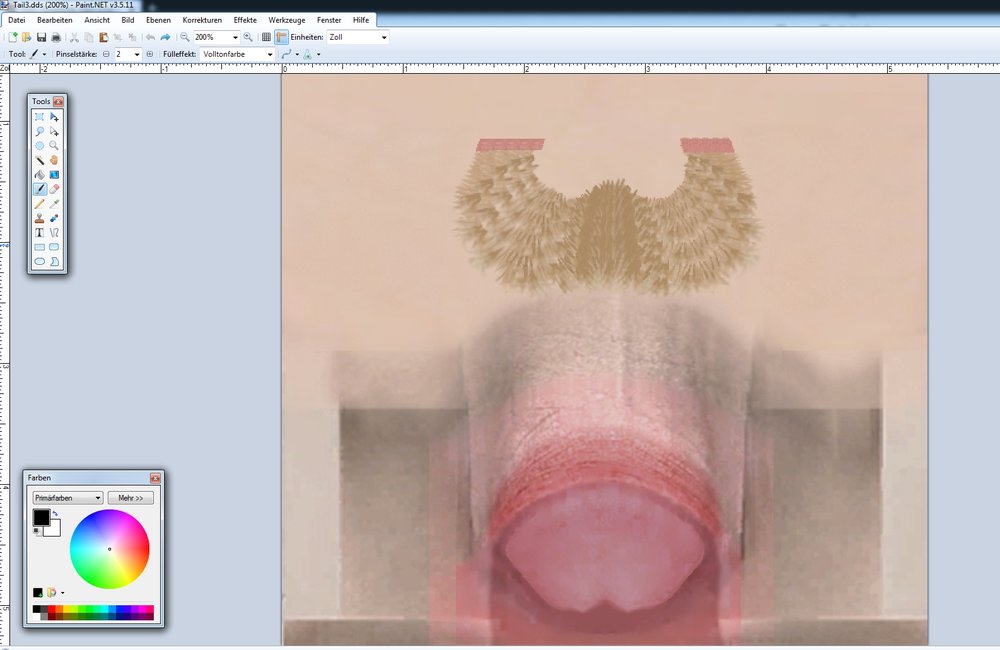Select the Ellipse Select tool
Viewport: 1000px width, 650px height.
[40, 145]
